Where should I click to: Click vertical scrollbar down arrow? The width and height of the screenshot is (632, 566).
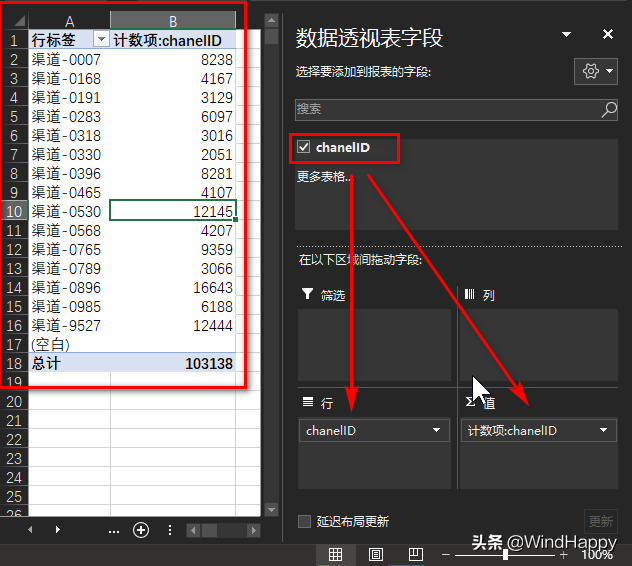(x=271, y=510)
